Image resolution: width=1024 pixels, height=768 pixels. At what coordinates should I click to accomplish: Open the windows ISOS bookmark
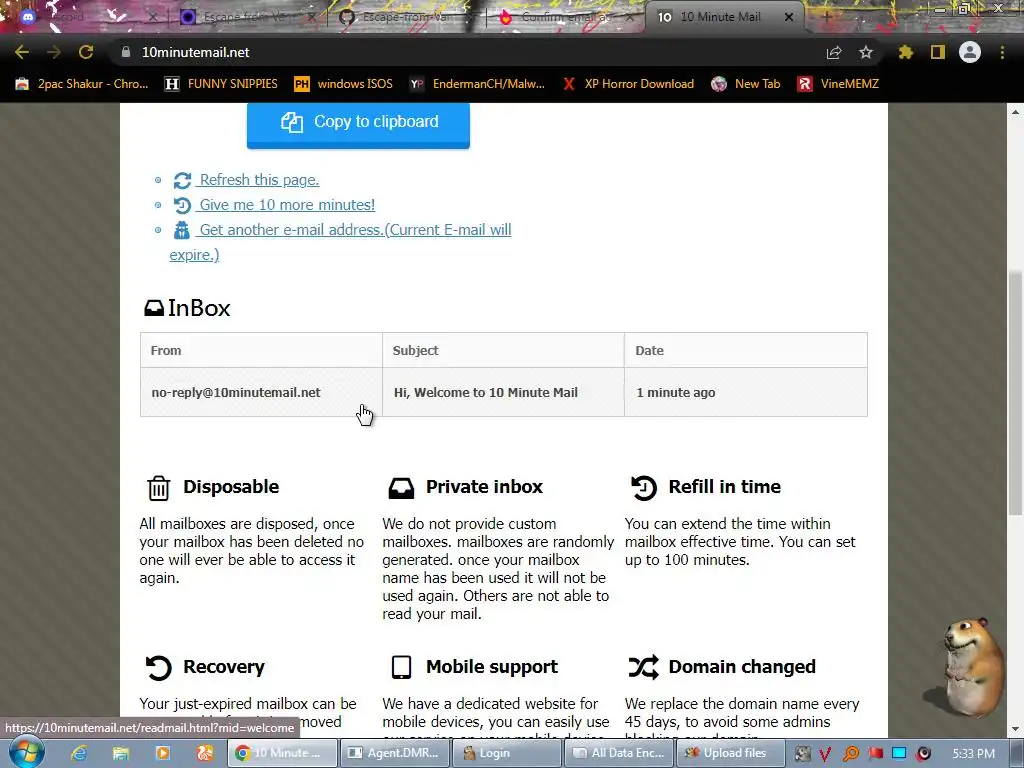coord(344,84)
